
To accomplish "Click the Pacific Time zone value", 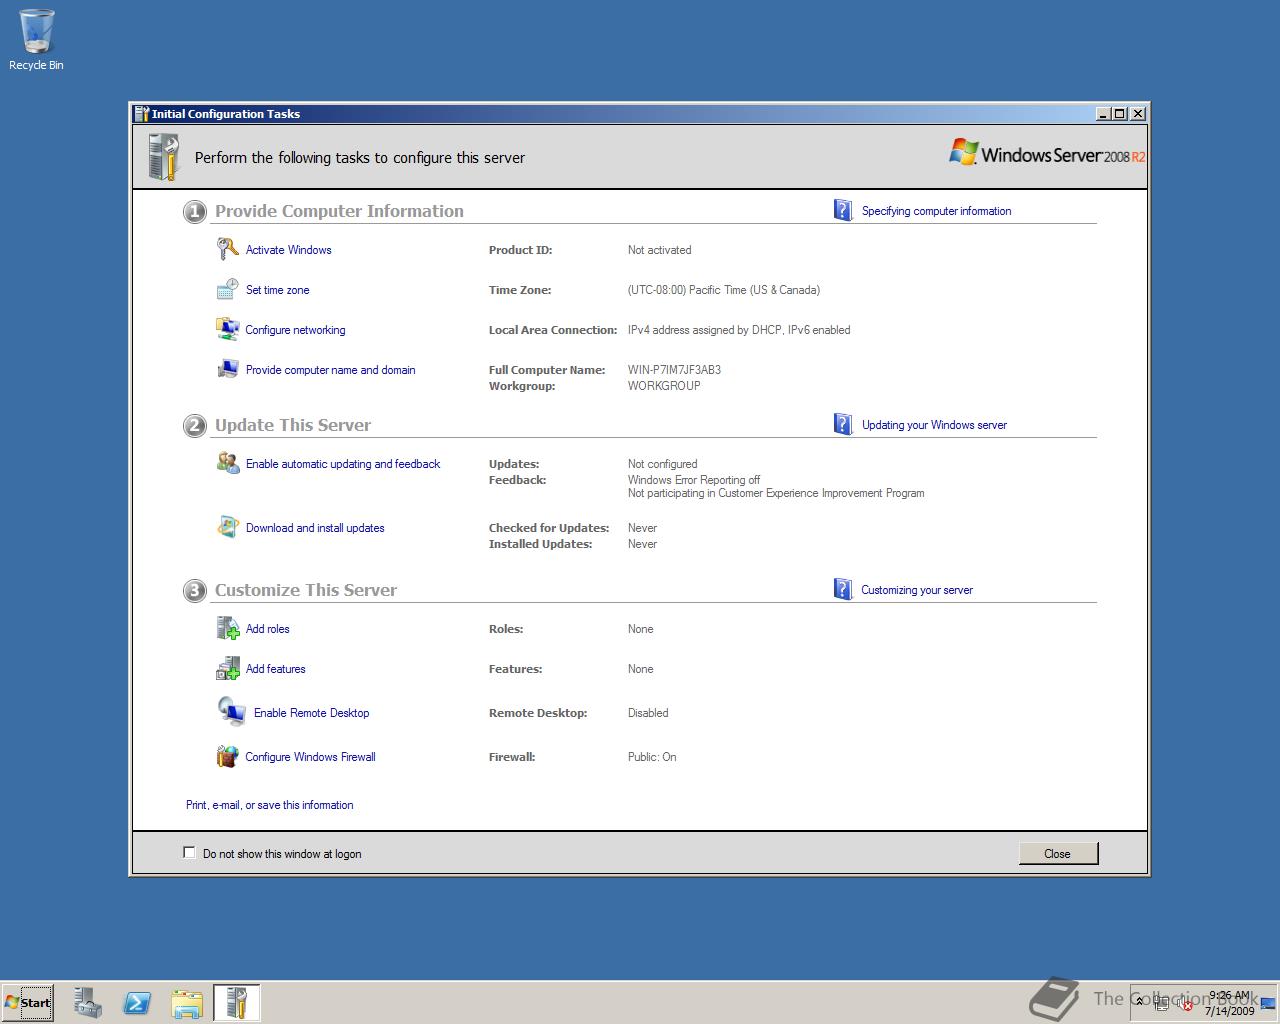I will pyautogui.click(x=724, y=290).
